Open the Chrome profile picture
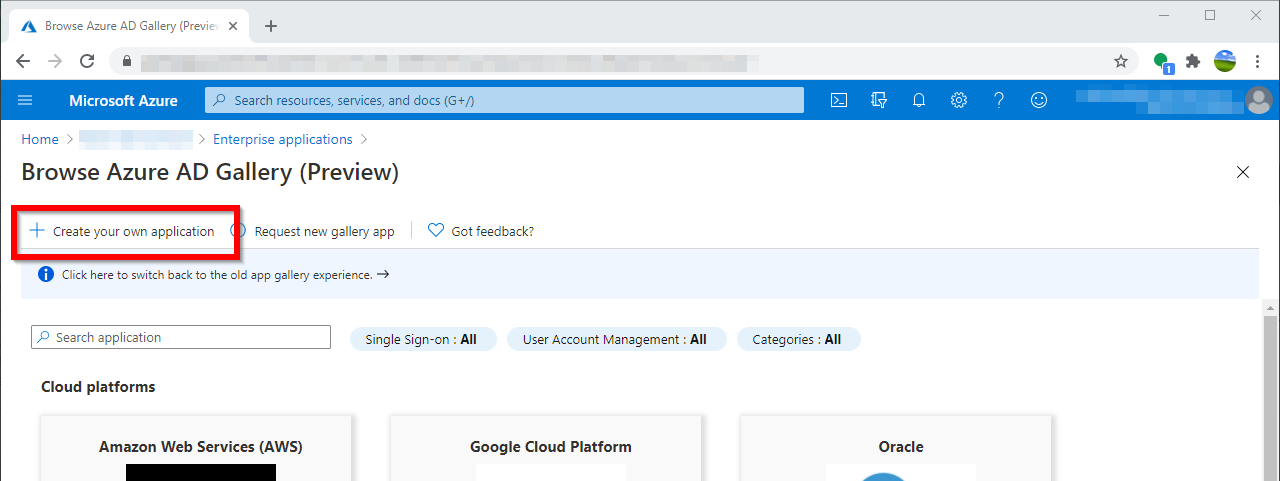Image resolution: width=1280 pixels, height=481 pixels. 1225,61
